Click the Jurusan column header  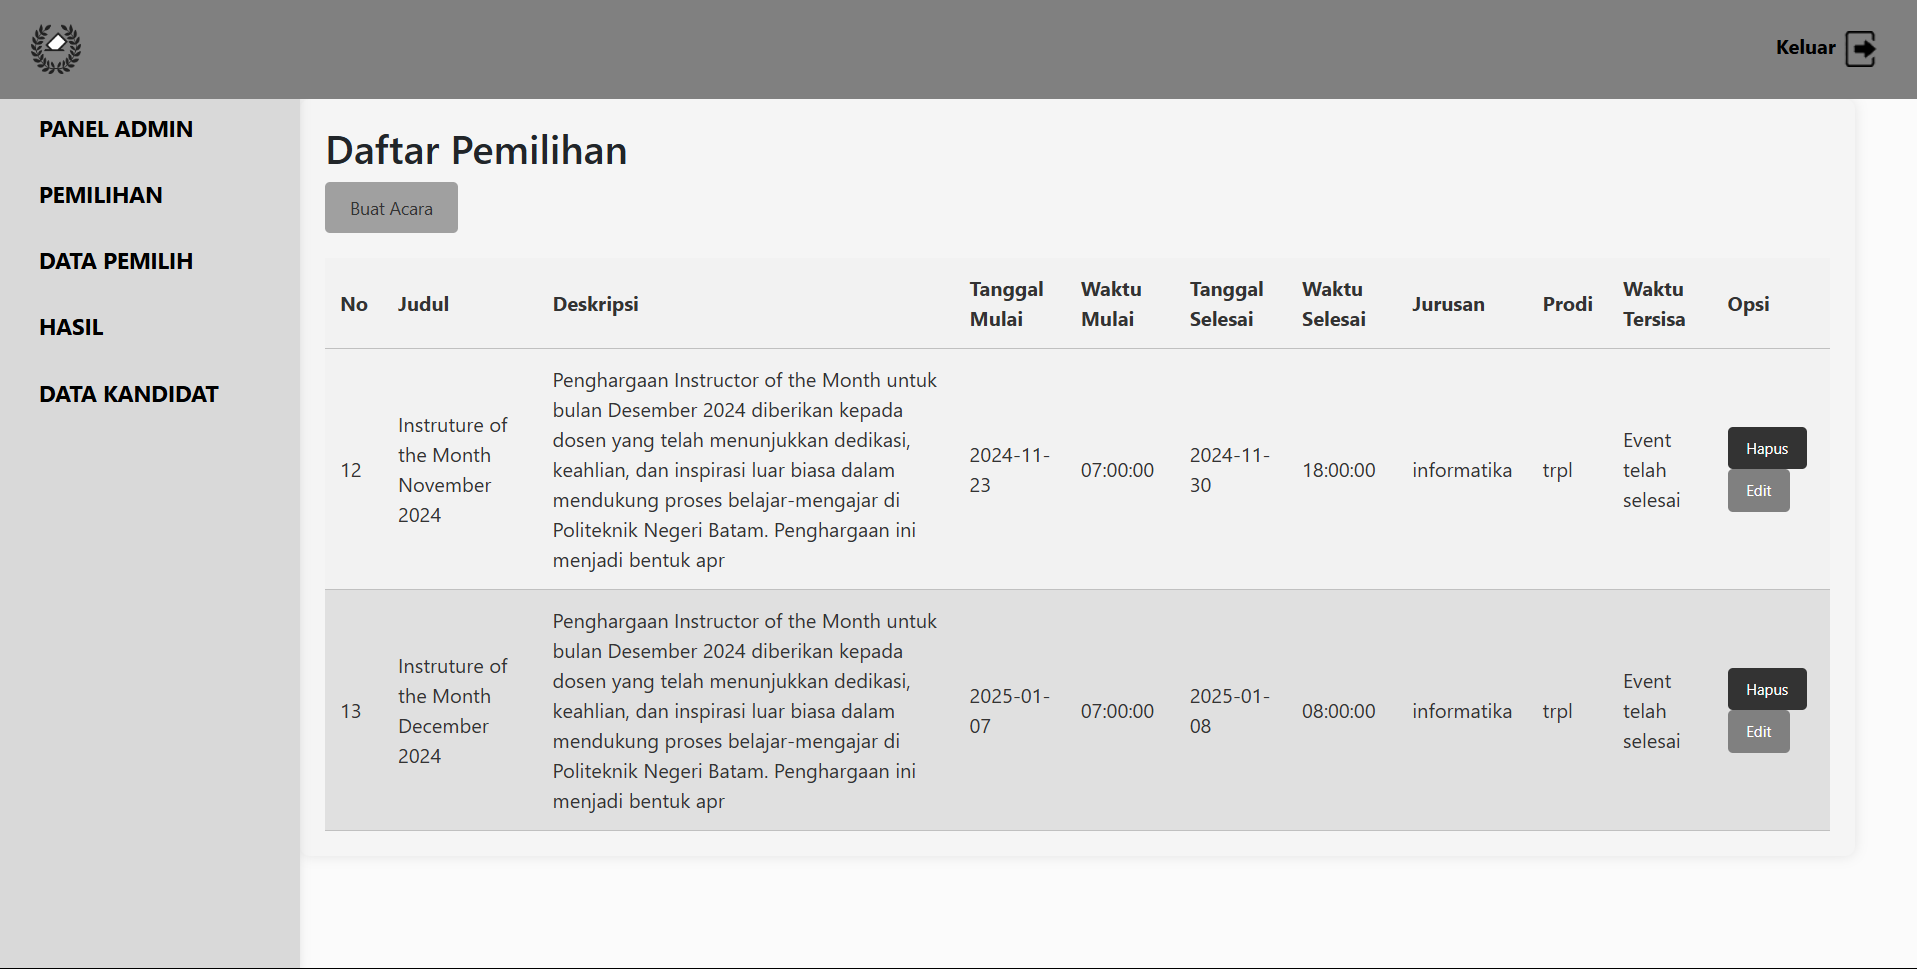tap(1448, 304)
